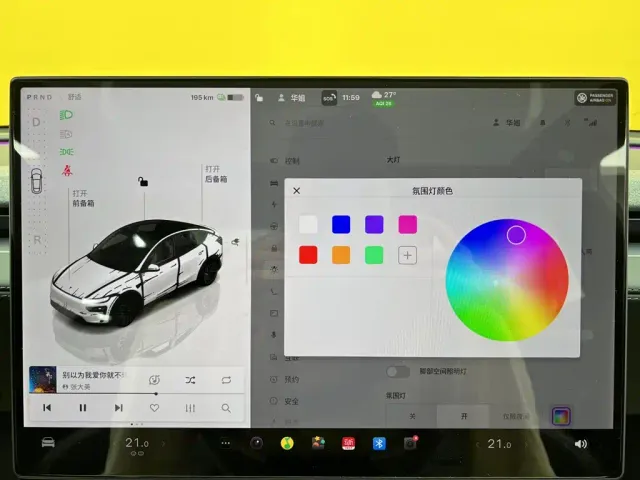
Task: Tap the lock icon in status bar
Action: (259, 98)
